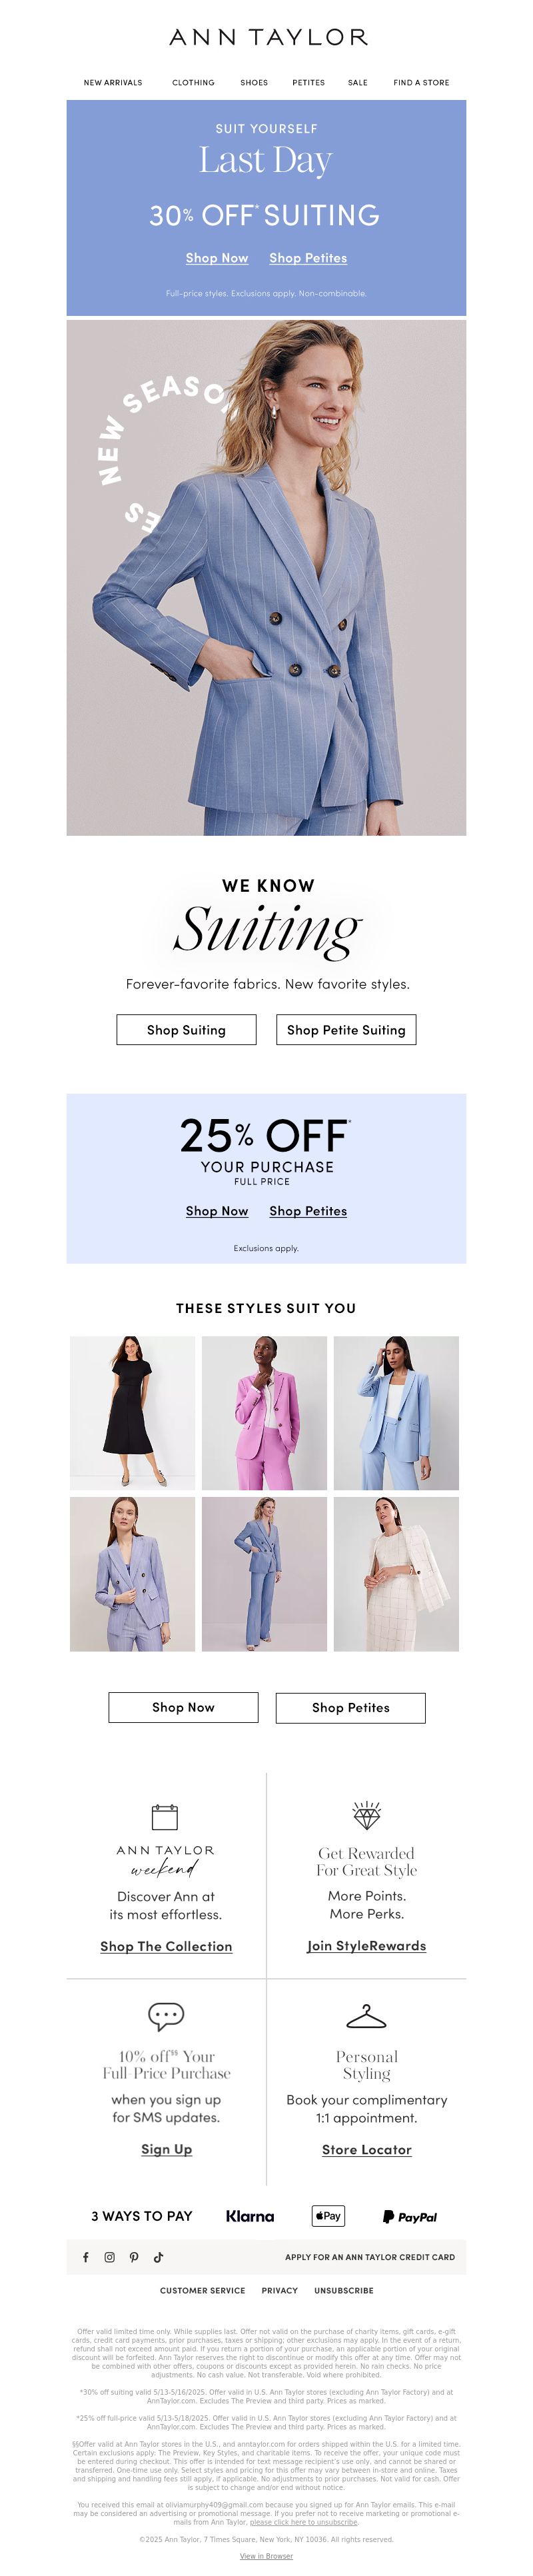
Task: Open the New Arrivals menu item
Action: coord(113,83)
